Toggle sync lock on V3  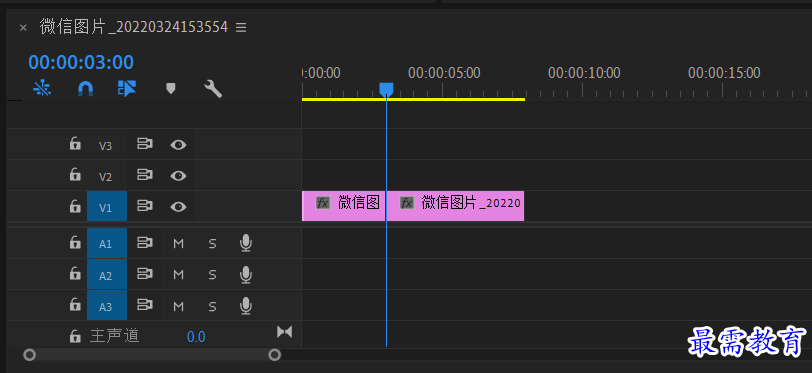pos(144,144)
